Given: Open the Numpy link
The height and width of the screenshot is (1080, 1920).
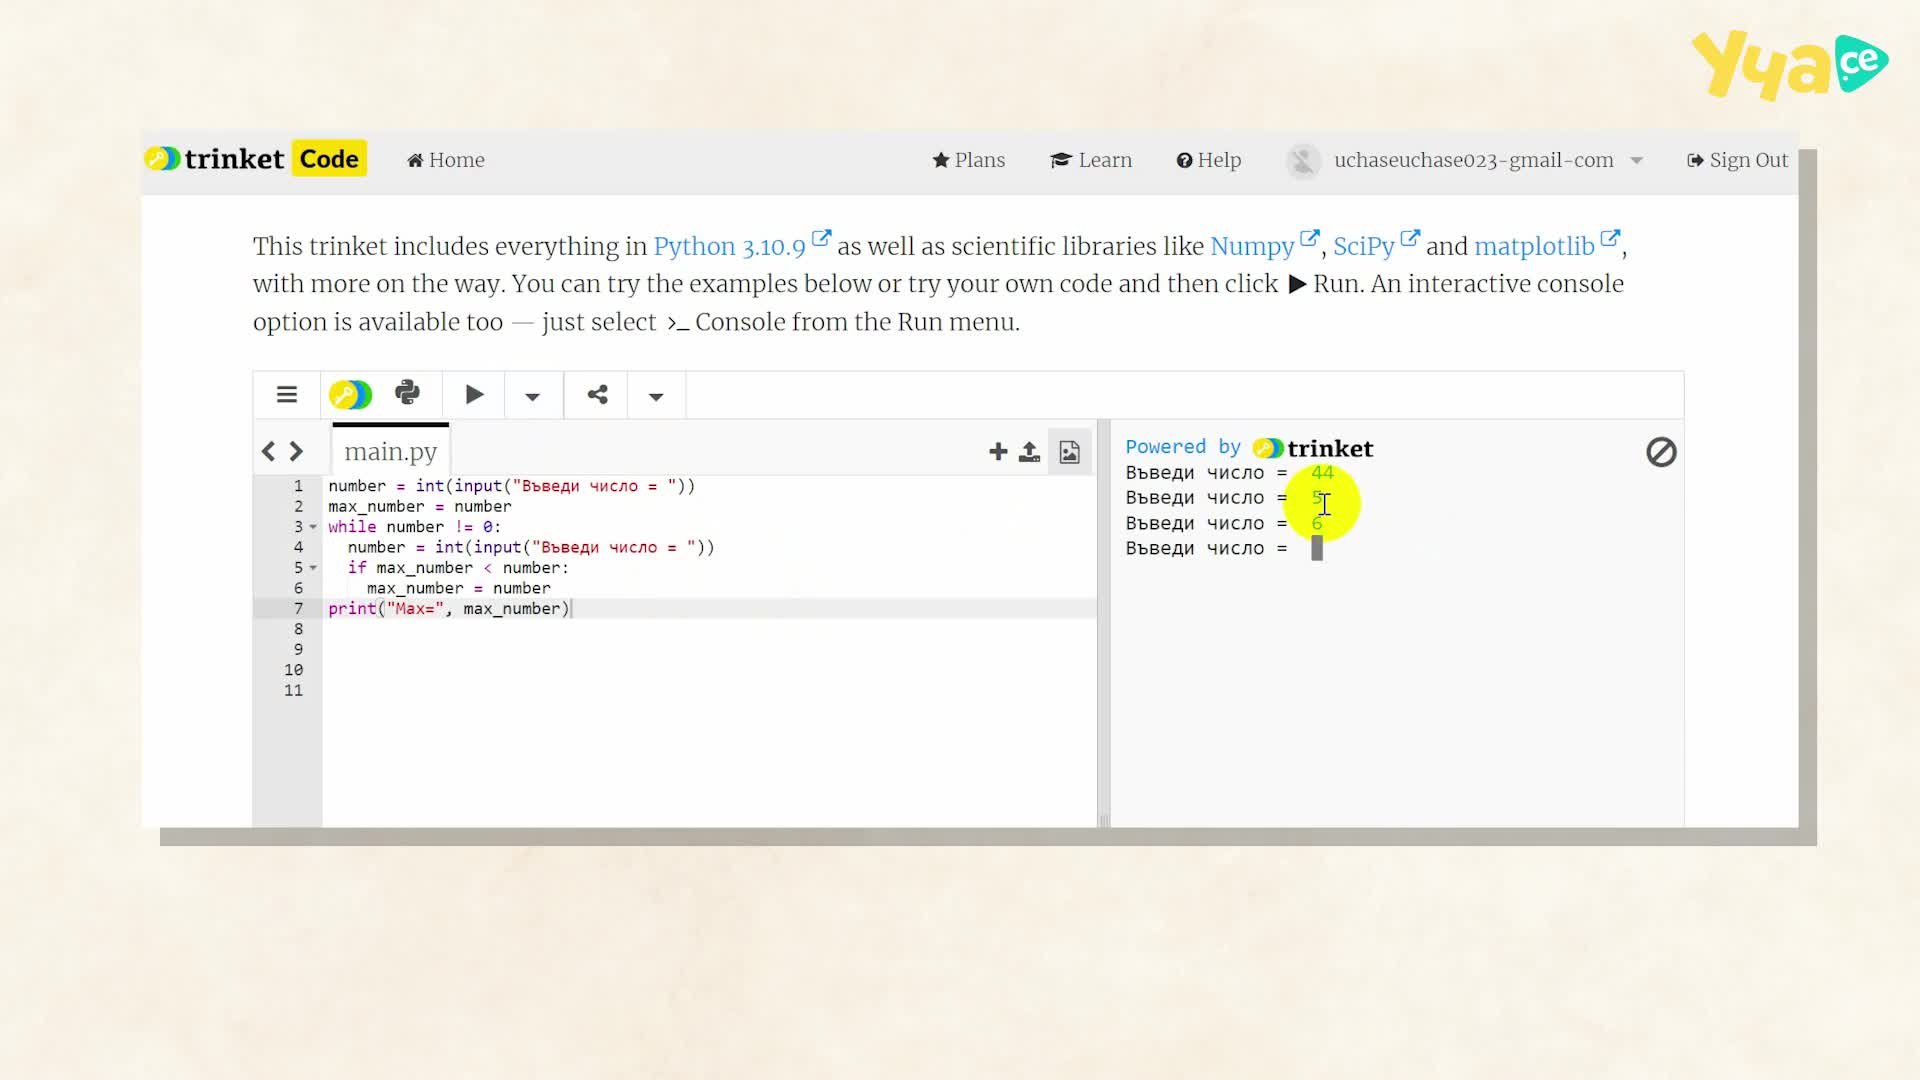Looking at the screenshot, I should (1264, 245).
